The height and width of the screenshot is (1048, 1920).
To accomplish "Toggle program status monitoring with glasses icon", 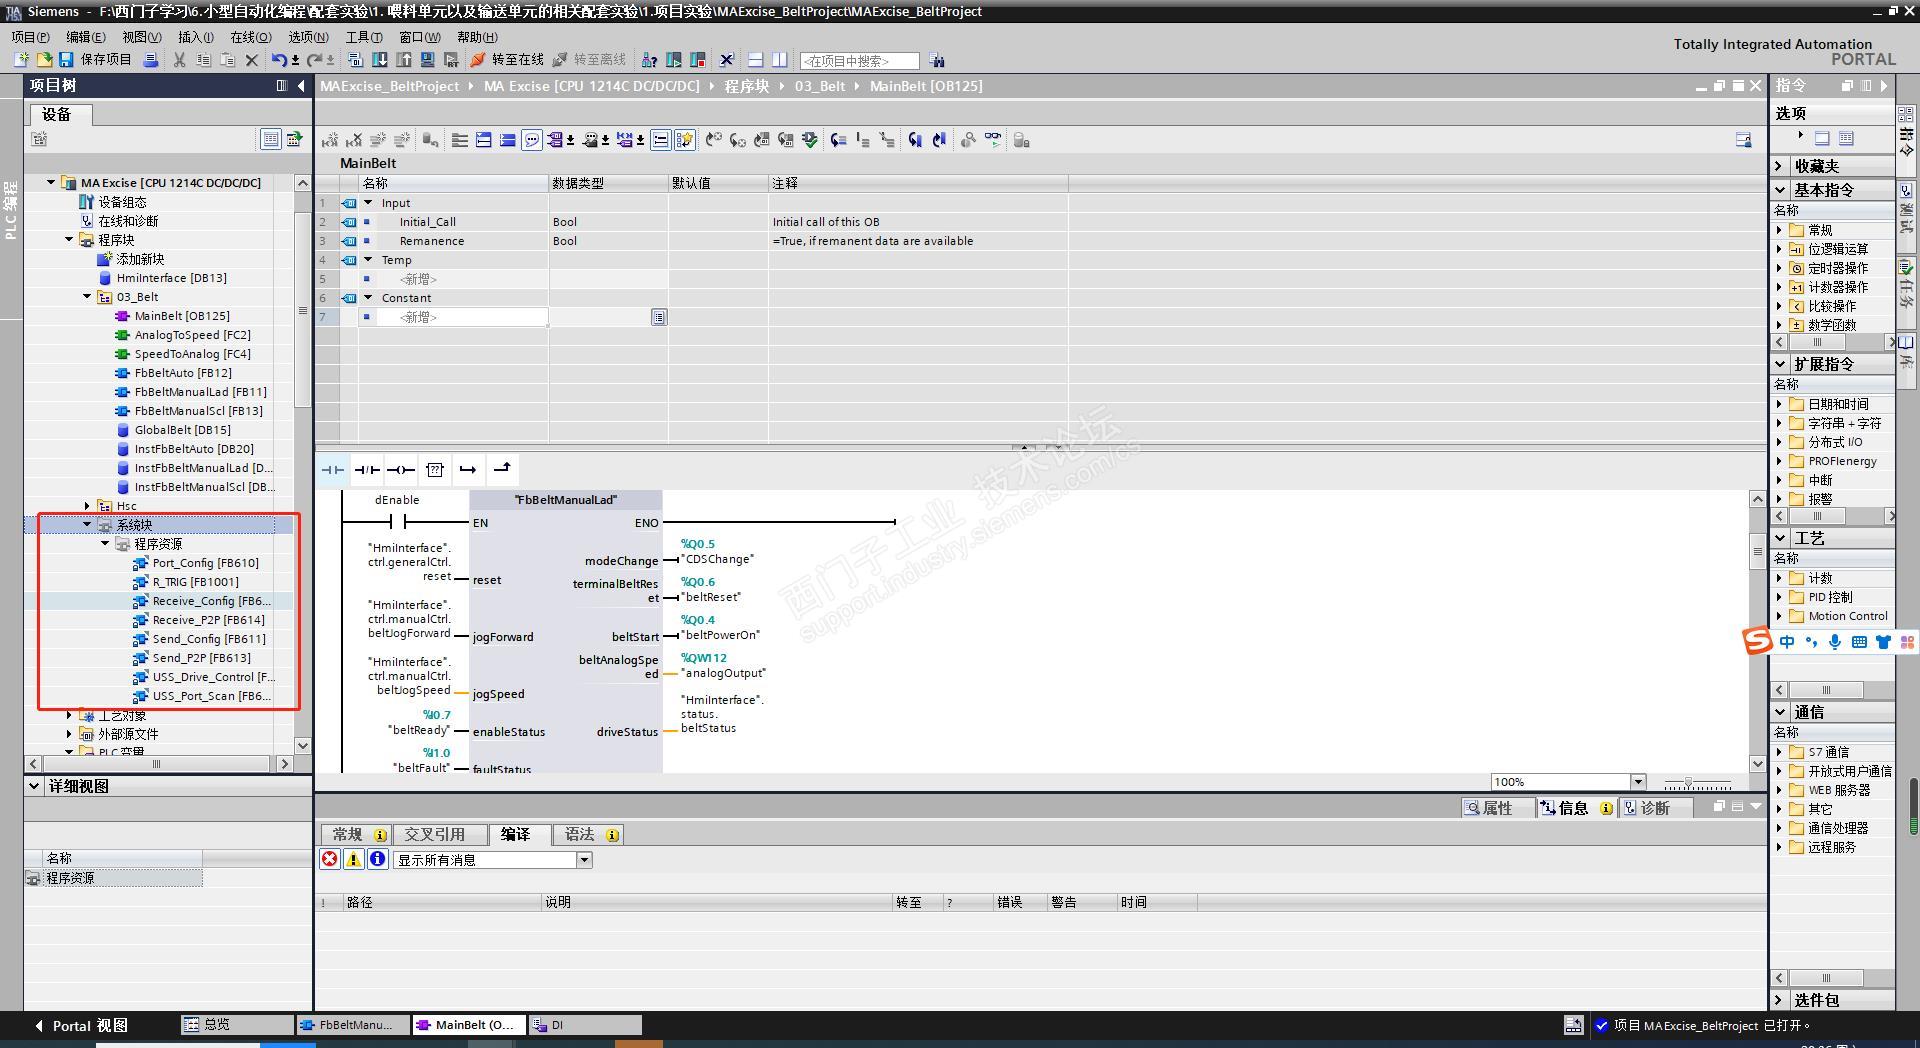I will [993, 140].
